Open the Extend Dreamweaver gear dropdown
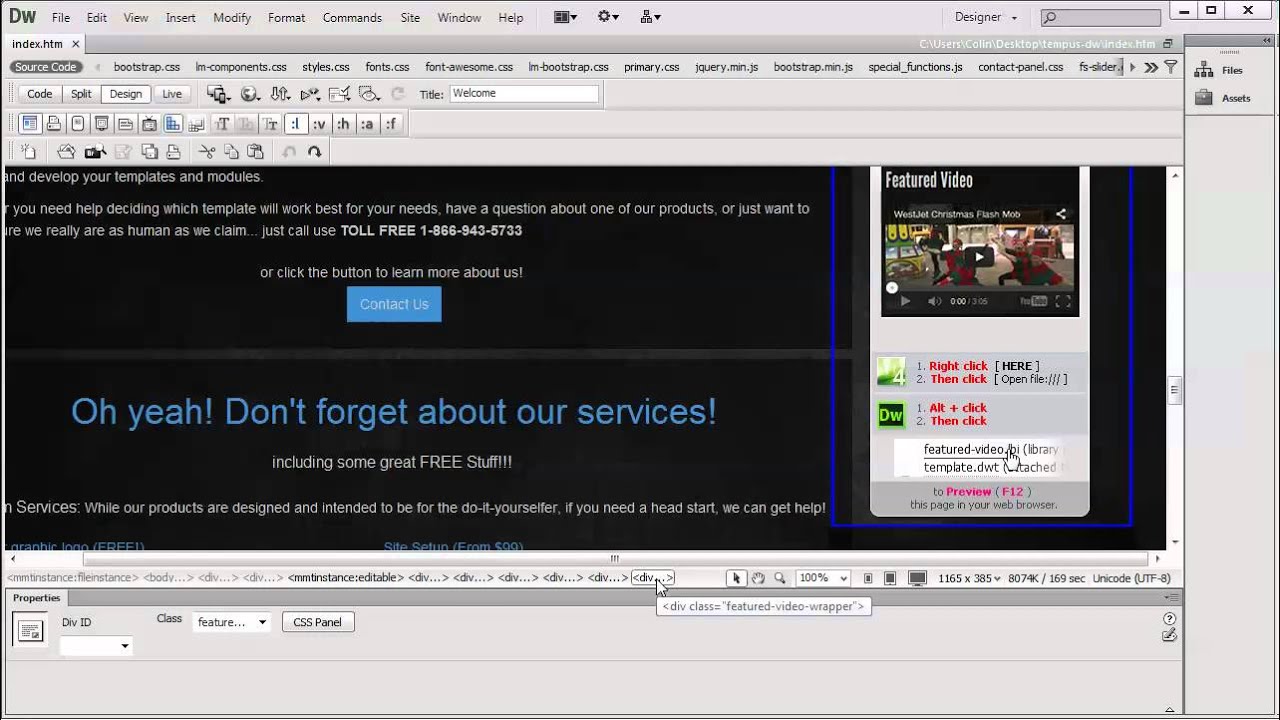The width and height of the screenshot is (1280, 720). [609, 17]
